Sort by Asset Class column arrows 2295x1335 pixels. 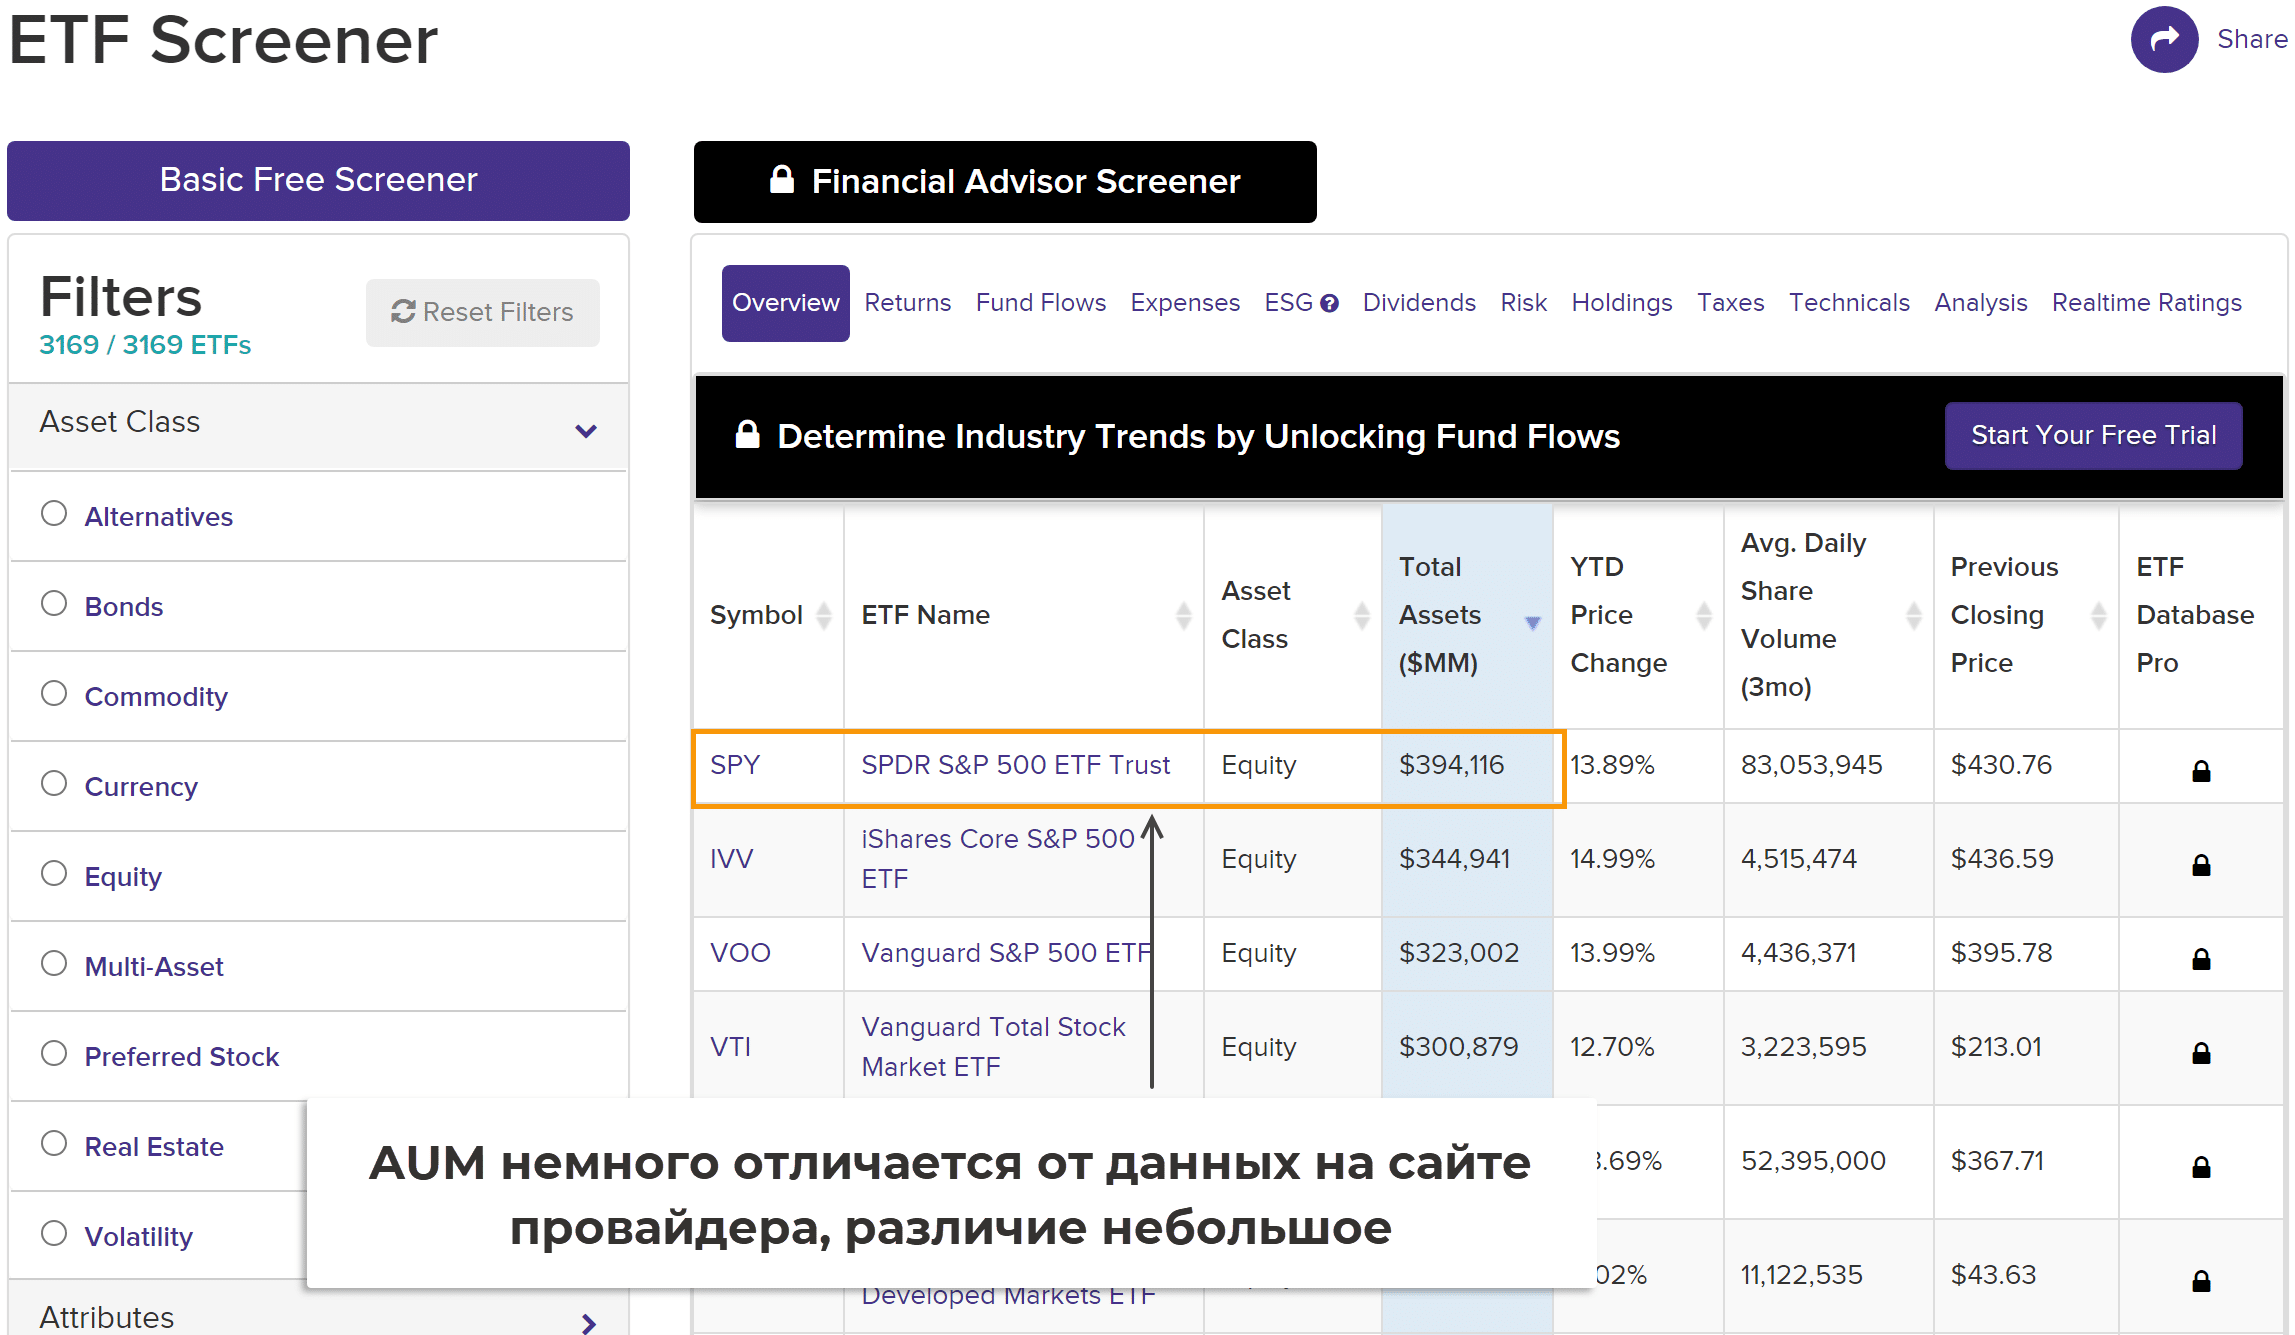tap(1361, 615)
